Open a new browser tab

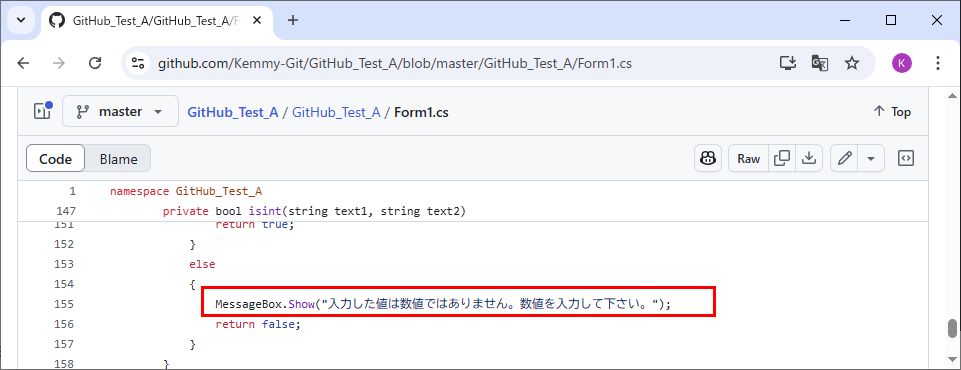tap(293, 20)
